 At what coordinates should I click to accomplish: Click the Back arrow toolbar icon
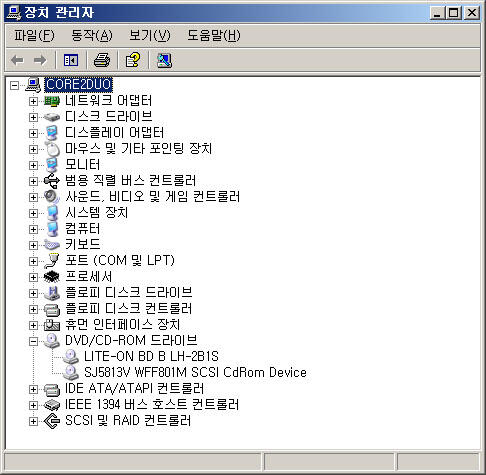click(x=17, y=60)
